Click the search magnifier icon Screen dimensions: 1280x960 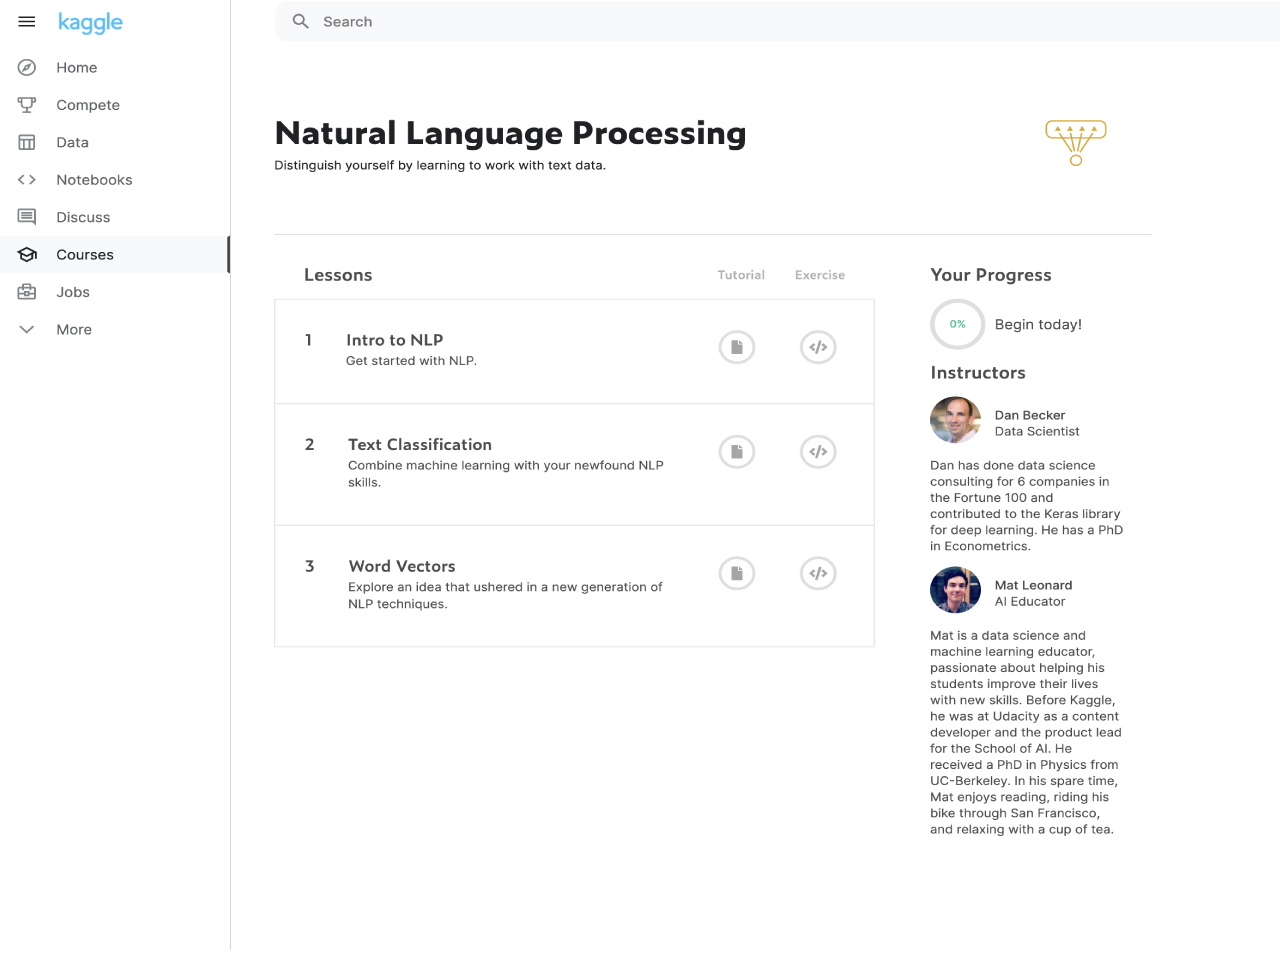tap(300, 21)
